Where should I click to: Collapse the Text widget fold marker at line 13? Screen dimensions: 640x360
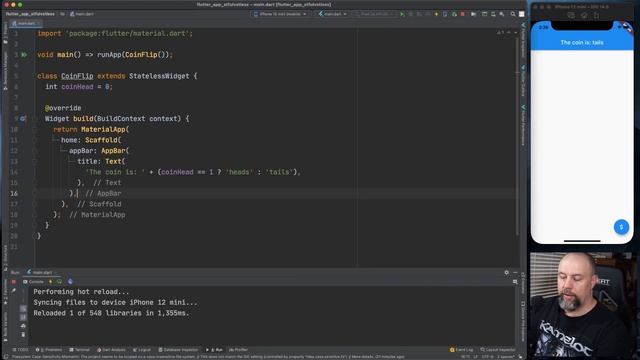(x=35, y=162)
